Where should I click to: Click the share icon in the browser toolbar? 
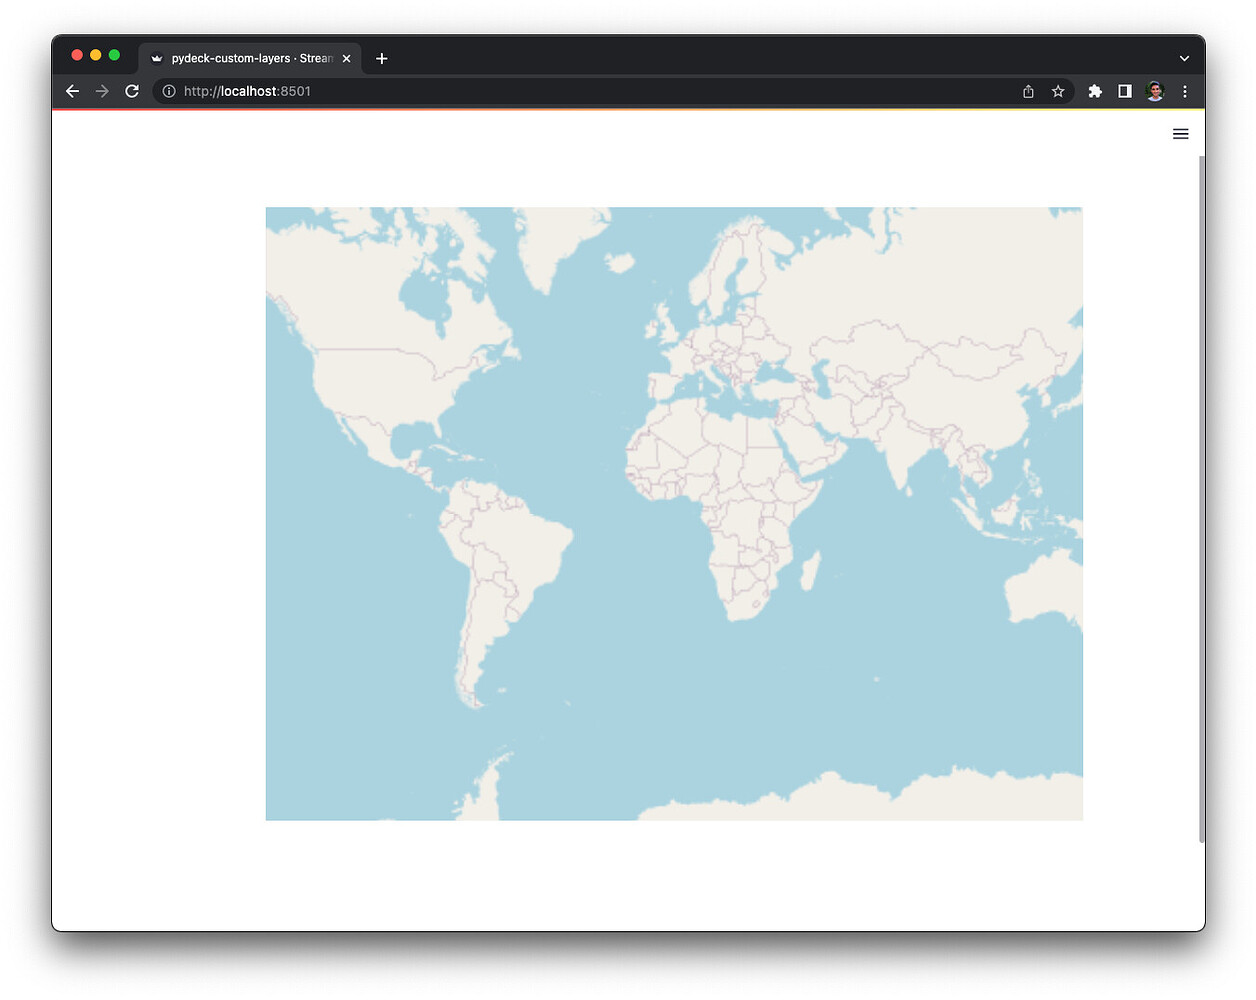click(1028, 91)
